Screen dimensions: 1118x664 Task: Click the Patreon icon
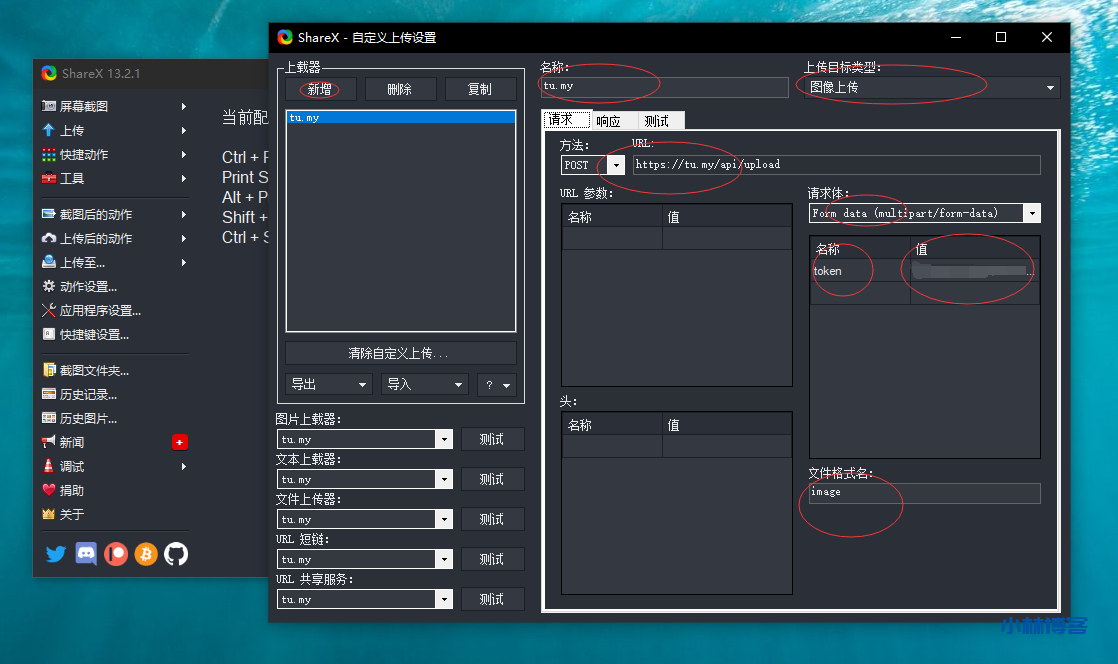[116, 554]
